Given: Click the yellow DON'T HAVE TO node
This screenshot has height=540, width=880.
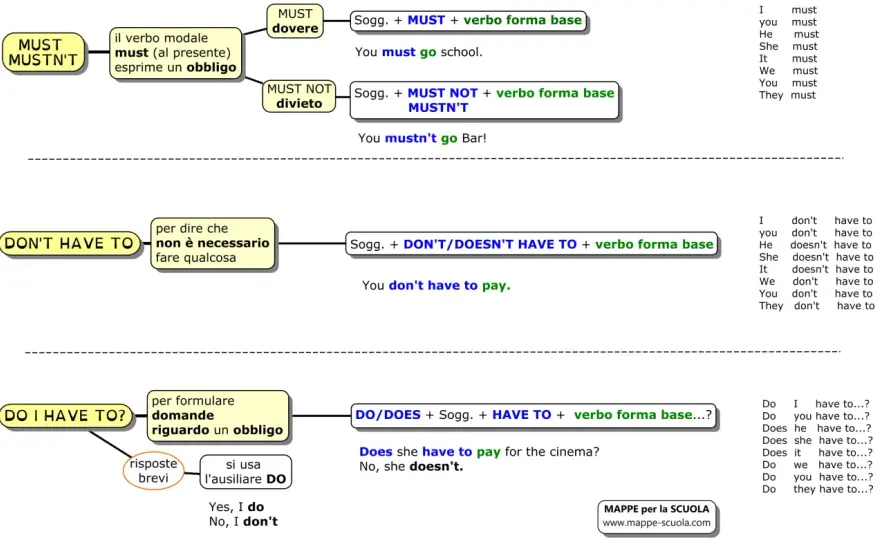Looking at the screenshot, I should click(x=70, y=244).
